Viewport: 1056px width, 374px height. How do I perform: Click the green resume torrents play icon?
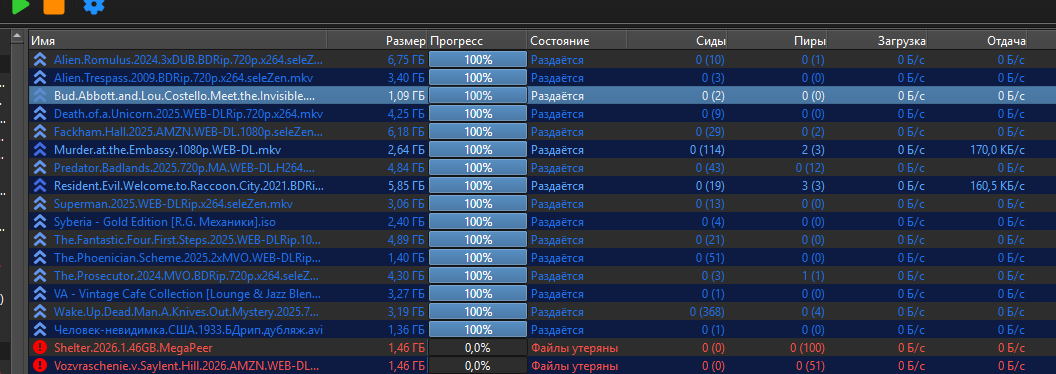point(20,6)
